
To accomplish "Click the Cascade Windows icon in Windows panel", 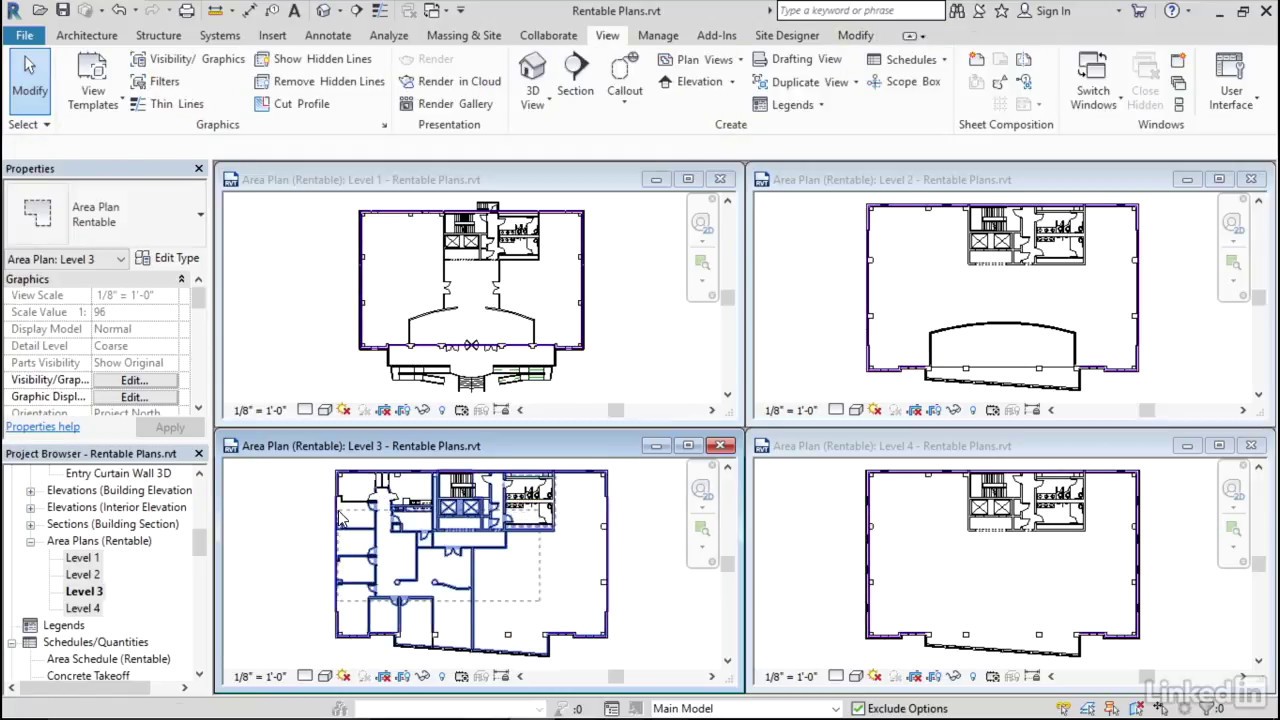I will tap(1178, 82).
